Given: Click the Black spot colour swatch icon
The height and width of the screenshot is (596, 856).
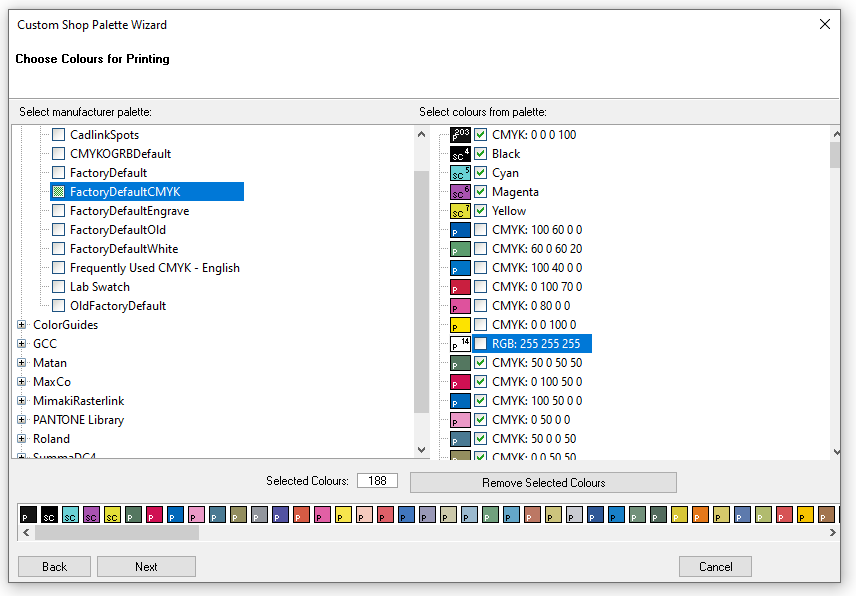Looking at the screenshot, I should tap(460, 154).
